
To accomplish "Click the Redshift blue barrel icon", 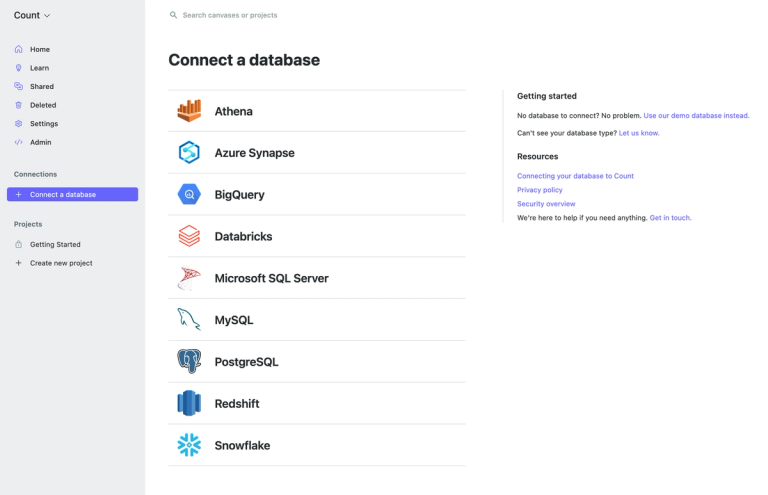I will click(x=189, y=403).
